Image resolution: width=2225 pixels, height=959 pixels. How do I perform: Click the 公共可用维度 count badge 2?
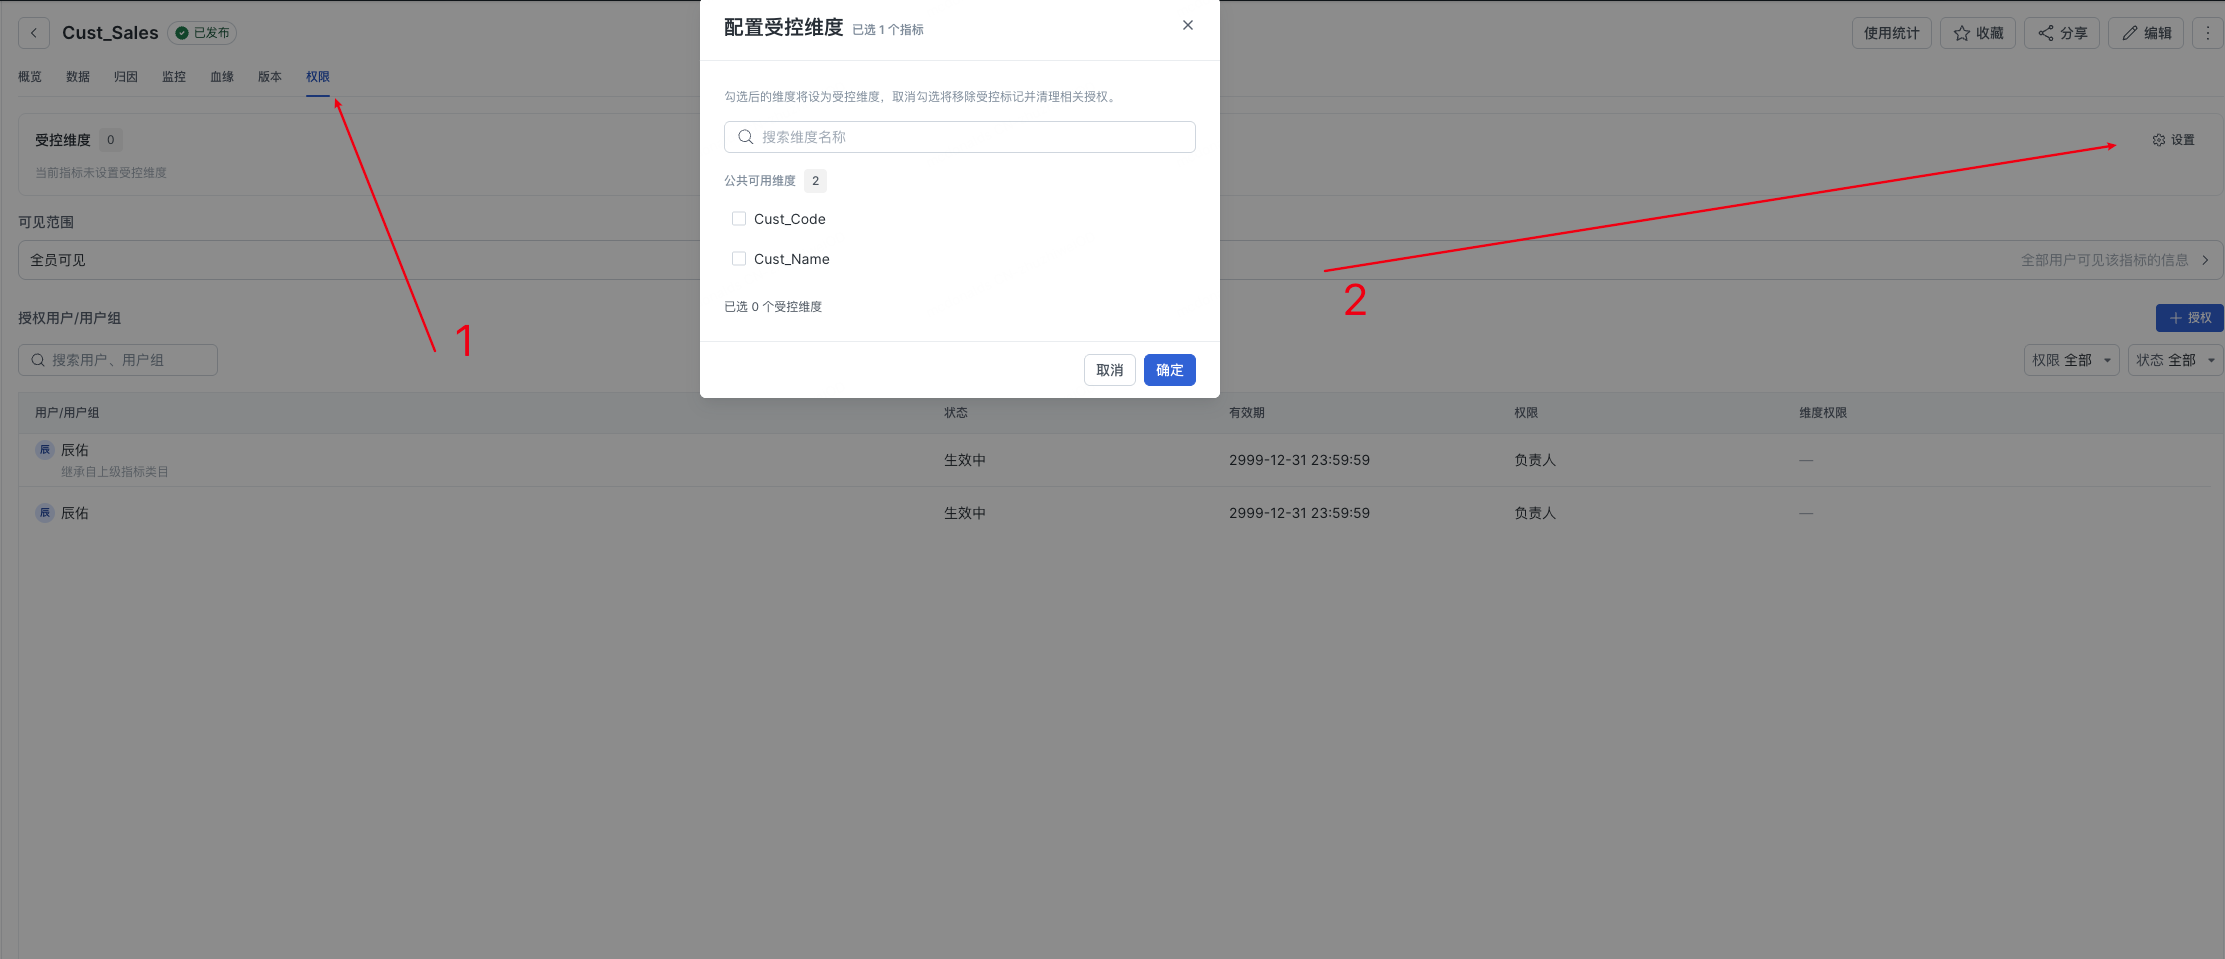click(815, 181)
